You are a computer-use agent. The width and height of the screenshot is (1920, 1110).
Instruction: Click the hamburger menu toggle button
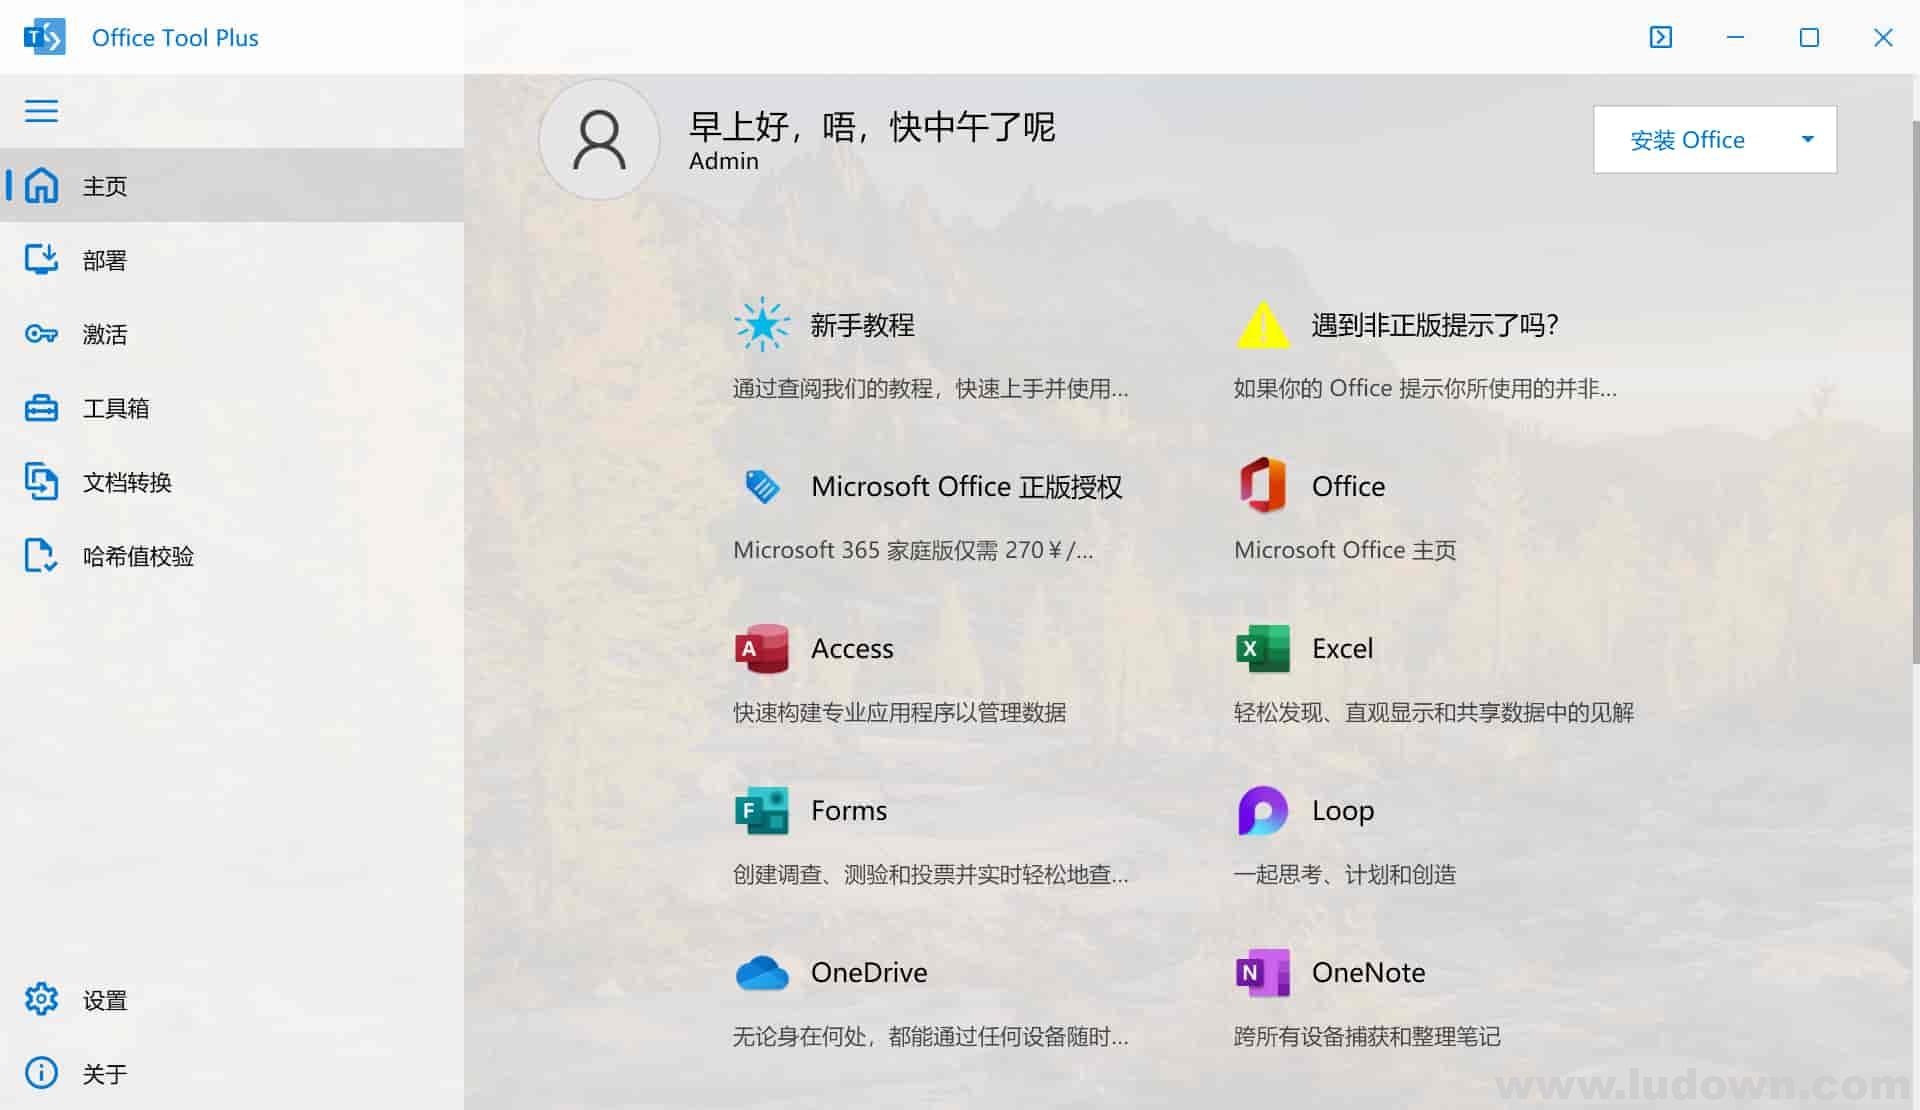coord(41,110)
